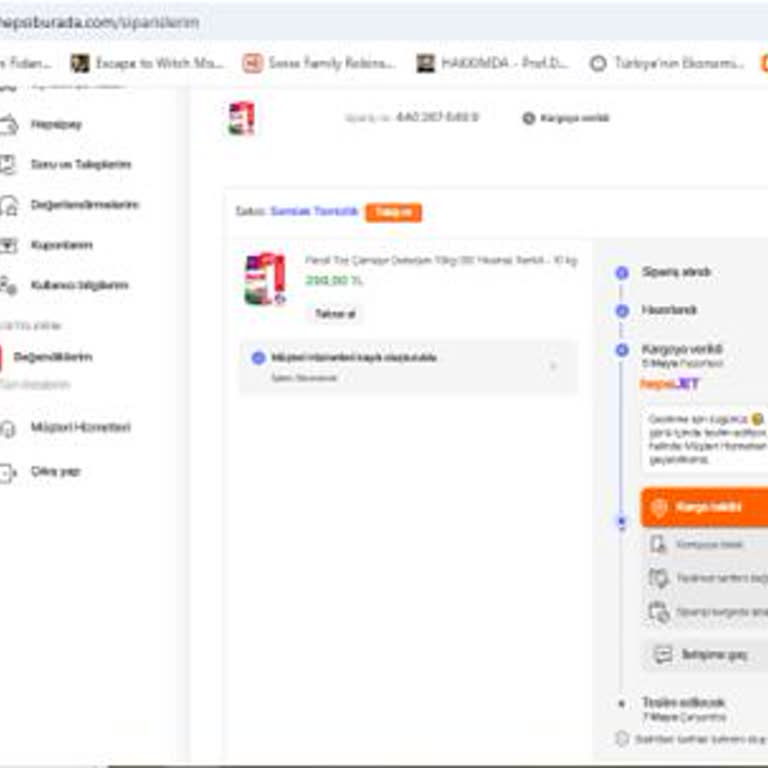Open Hepsipay from the account sidebar
This screenshot has width=768, height=768.
[56, 124]
